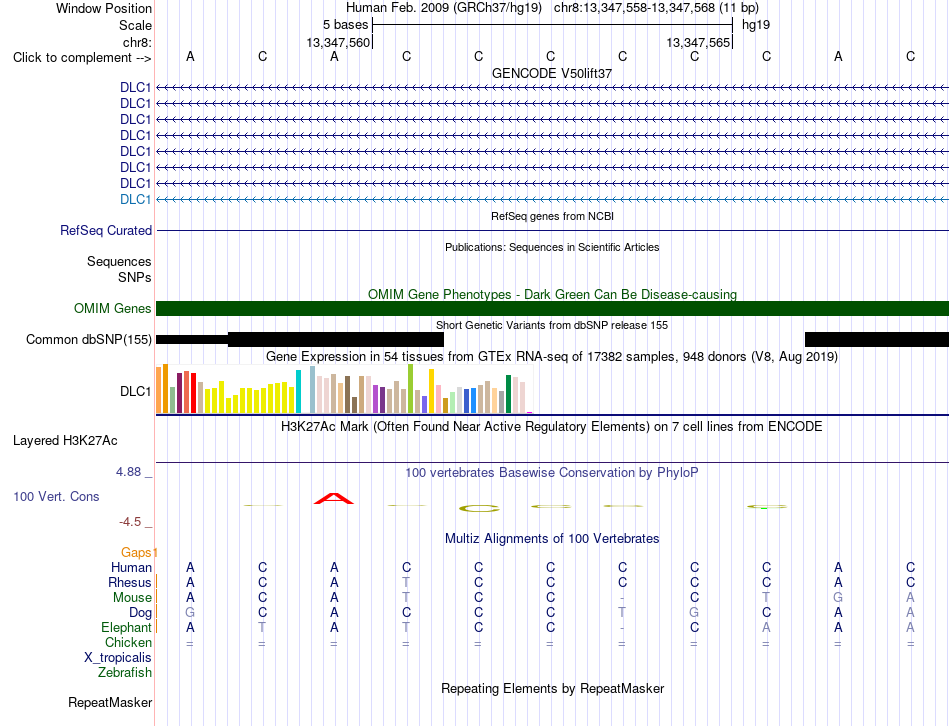Screen dimensions: 950x726
Task: Click the dark green OMIM gene bar
Action: (x=552, y=308)
